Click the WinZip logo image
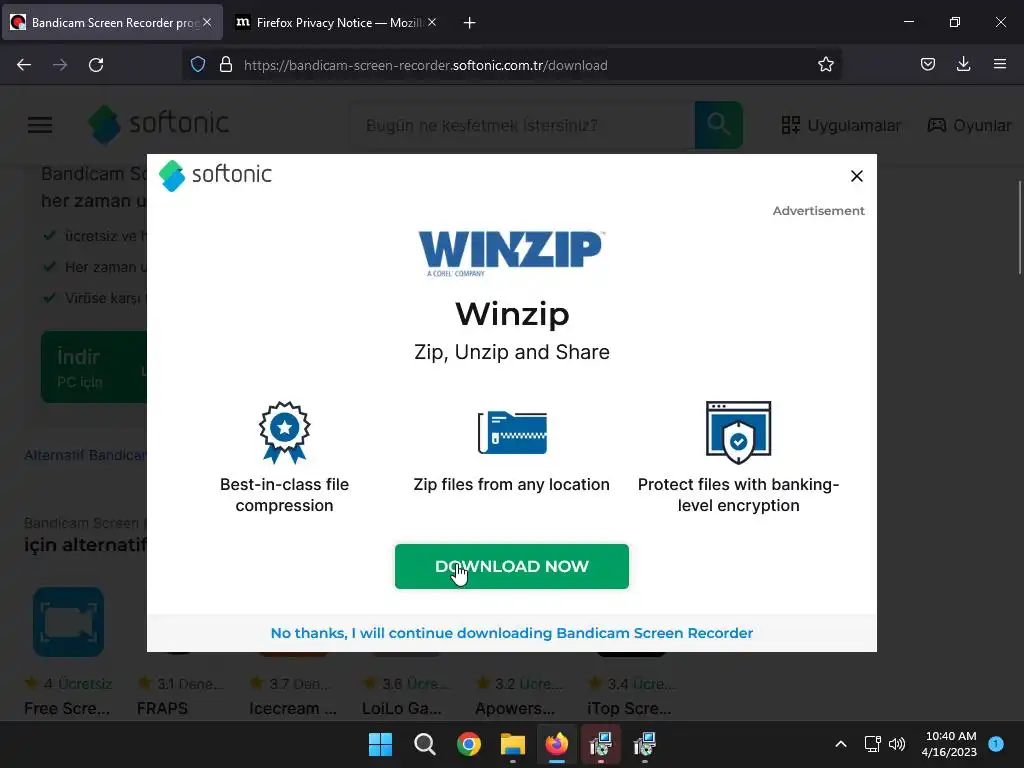Image resolution: width=1024 pixels, height=768 pixels. 511,253
